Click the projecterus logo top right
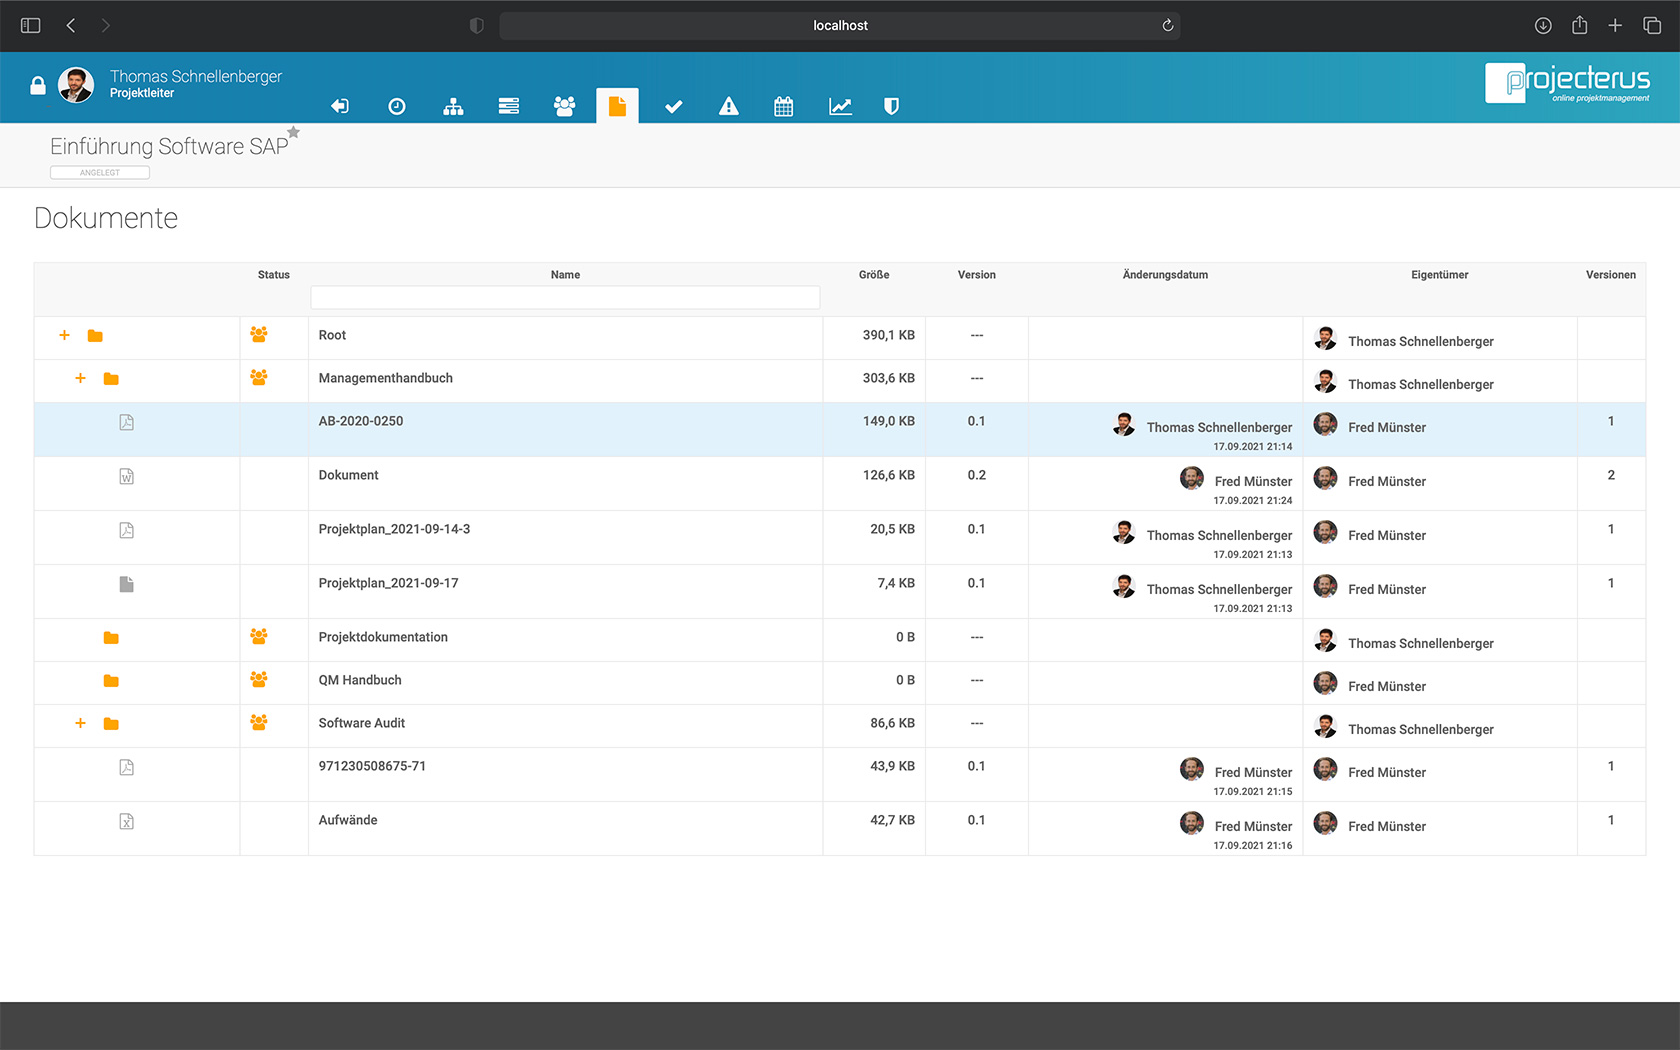 1568,82
